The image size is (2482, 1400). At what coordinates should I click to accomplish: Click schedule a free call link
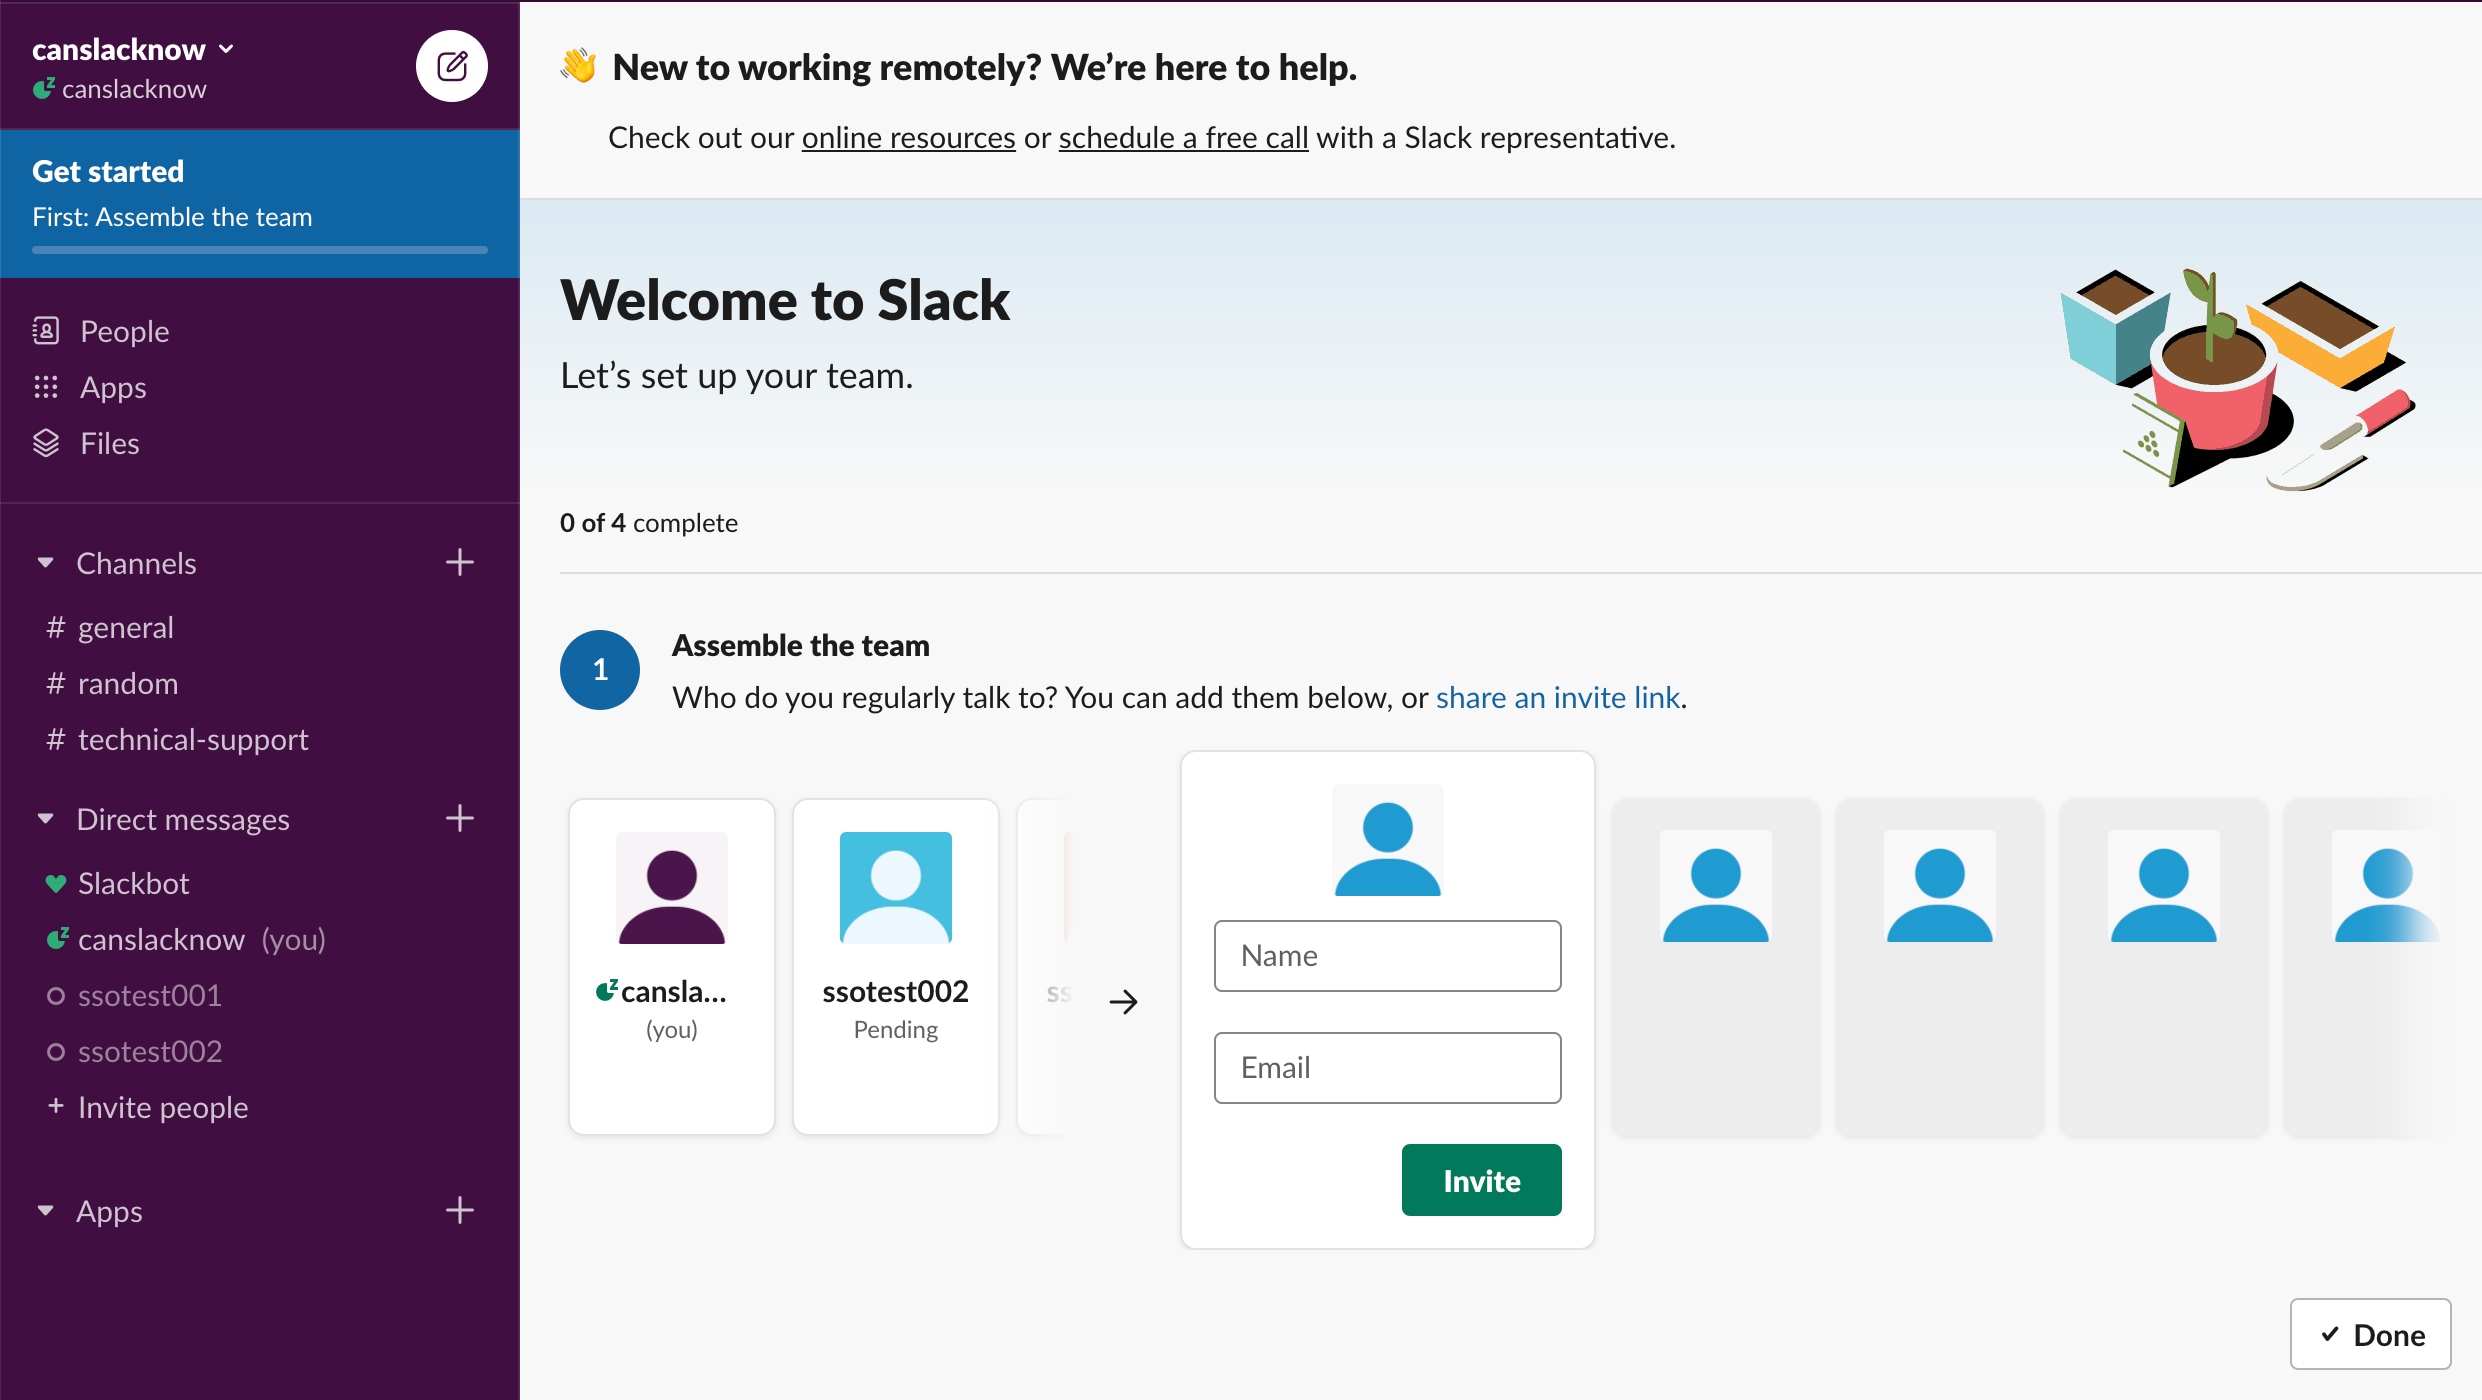[x=1184, y=137]
